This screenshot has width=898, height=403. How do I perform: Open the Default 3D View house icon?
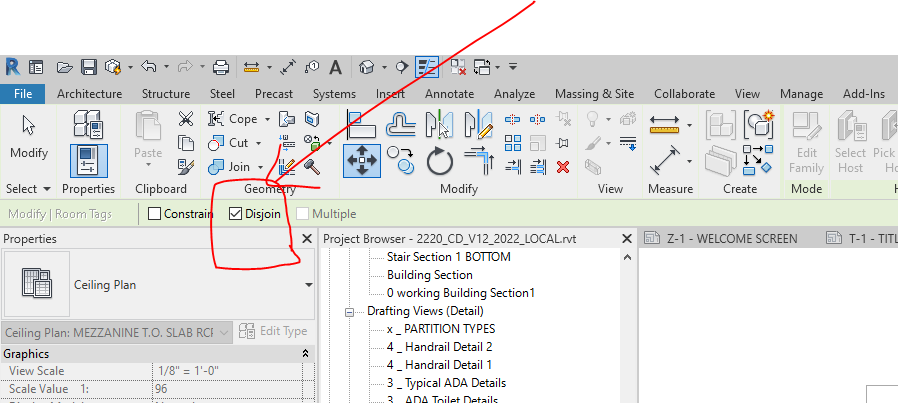[x=367, y=68]
